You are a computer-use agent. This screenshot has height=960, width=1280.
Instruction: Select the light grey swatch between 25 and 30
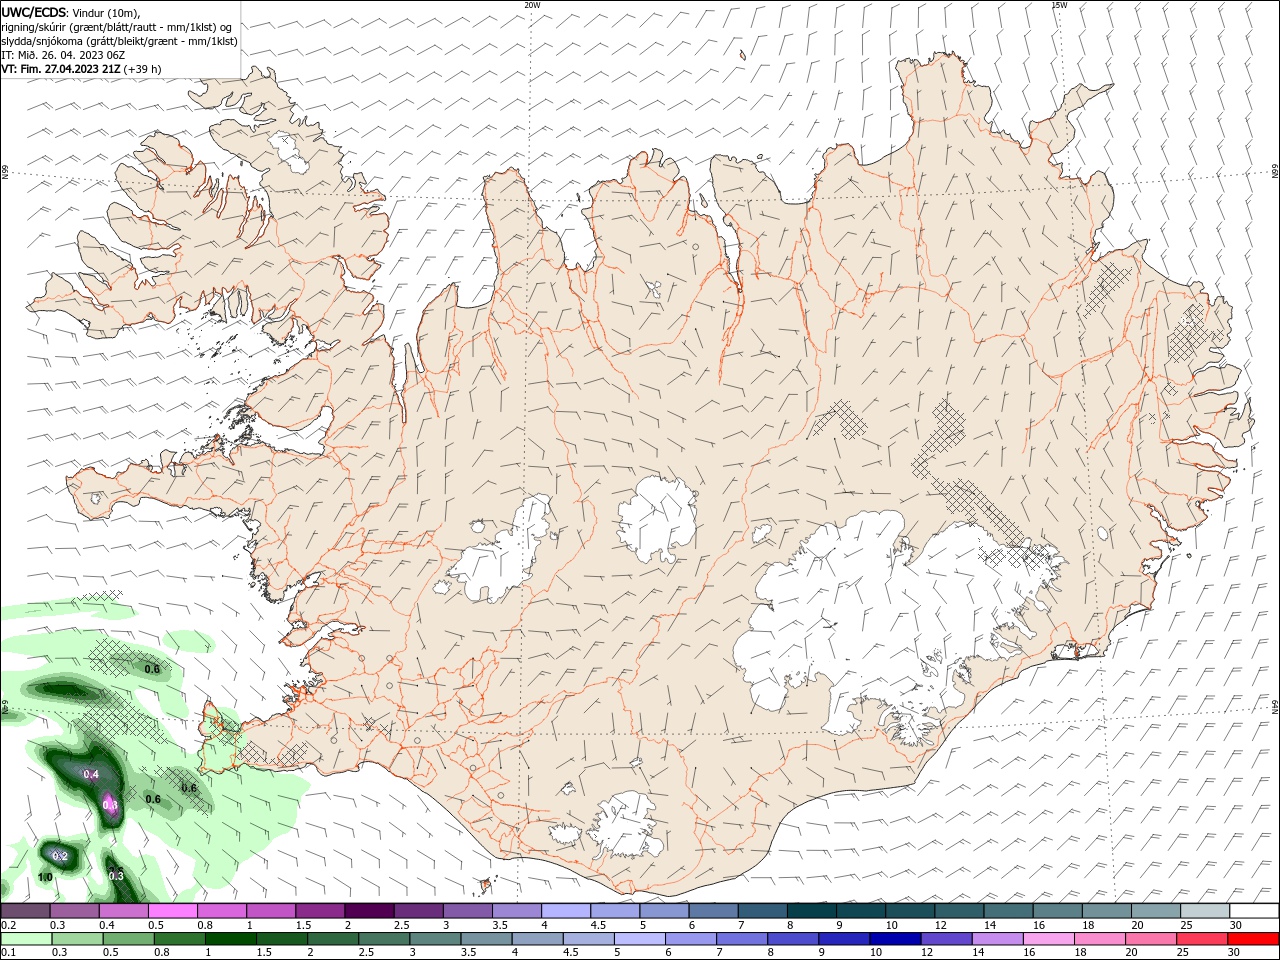tap(1205, 911)
